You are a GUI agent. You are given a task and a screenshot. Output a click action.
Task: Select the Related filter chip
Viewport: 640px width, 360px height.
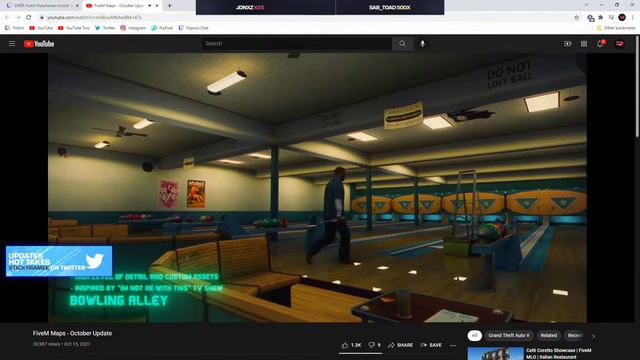pos(549,336)
